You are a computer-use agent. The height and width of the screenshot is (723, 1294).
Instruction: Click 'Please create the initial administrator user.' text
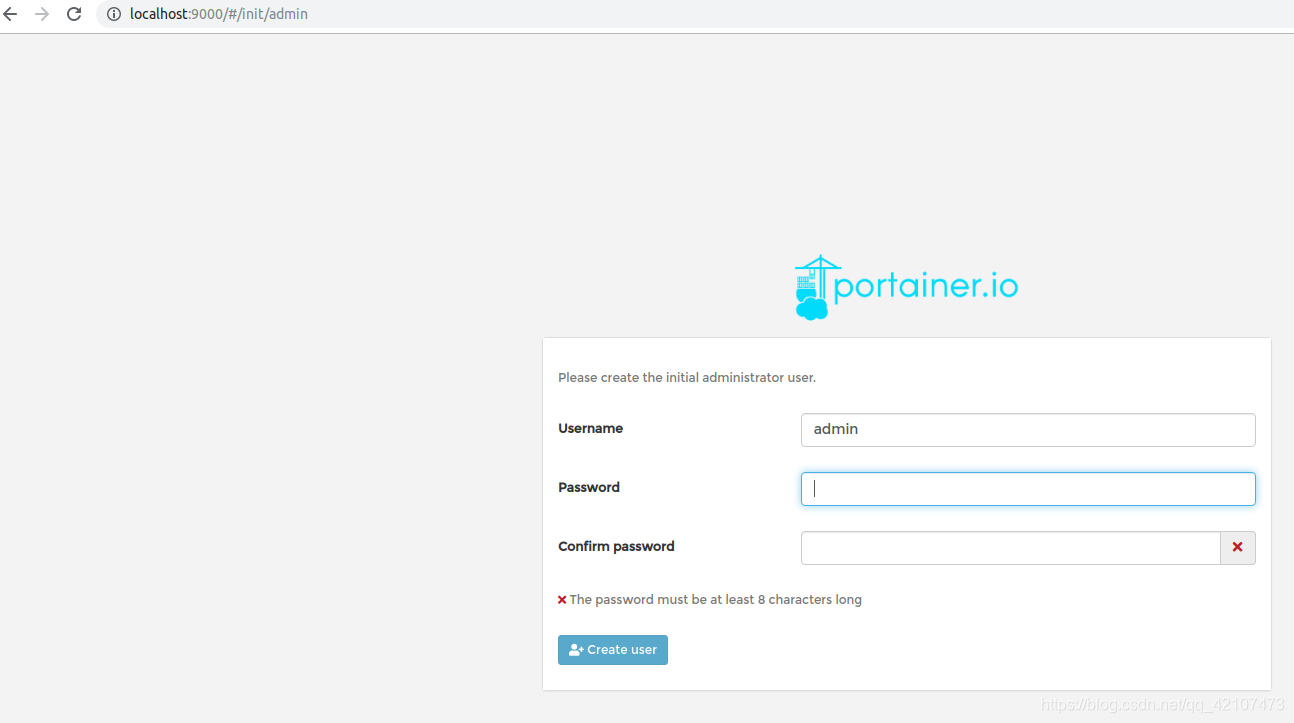tap(687, 378)
